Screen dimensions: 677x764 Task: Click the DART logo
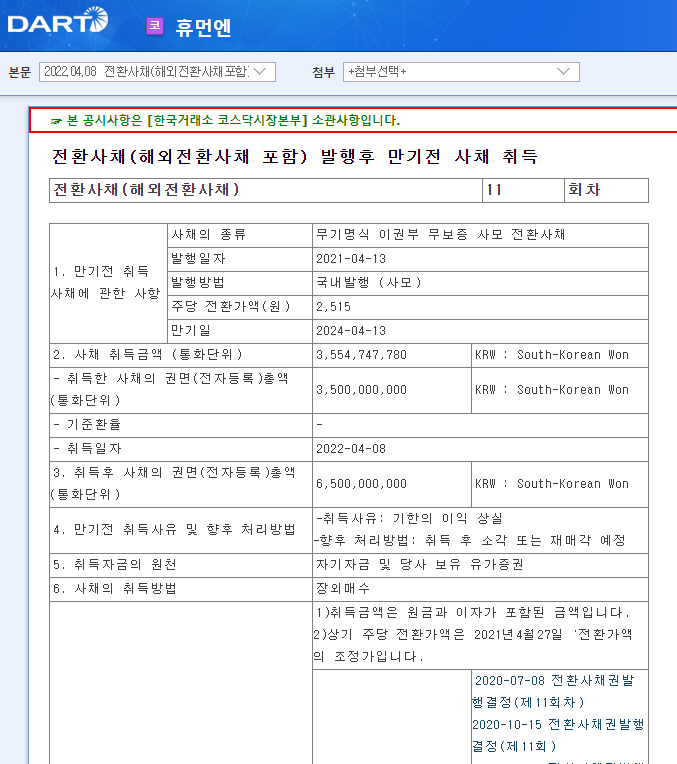point(58,20)
